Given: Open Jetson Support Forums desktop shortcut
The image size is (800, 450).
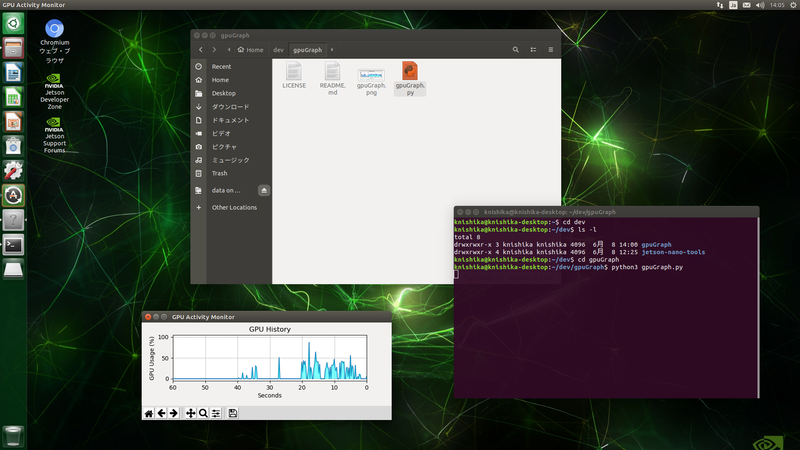Looking at the screenshot, I should pos(55,135).
